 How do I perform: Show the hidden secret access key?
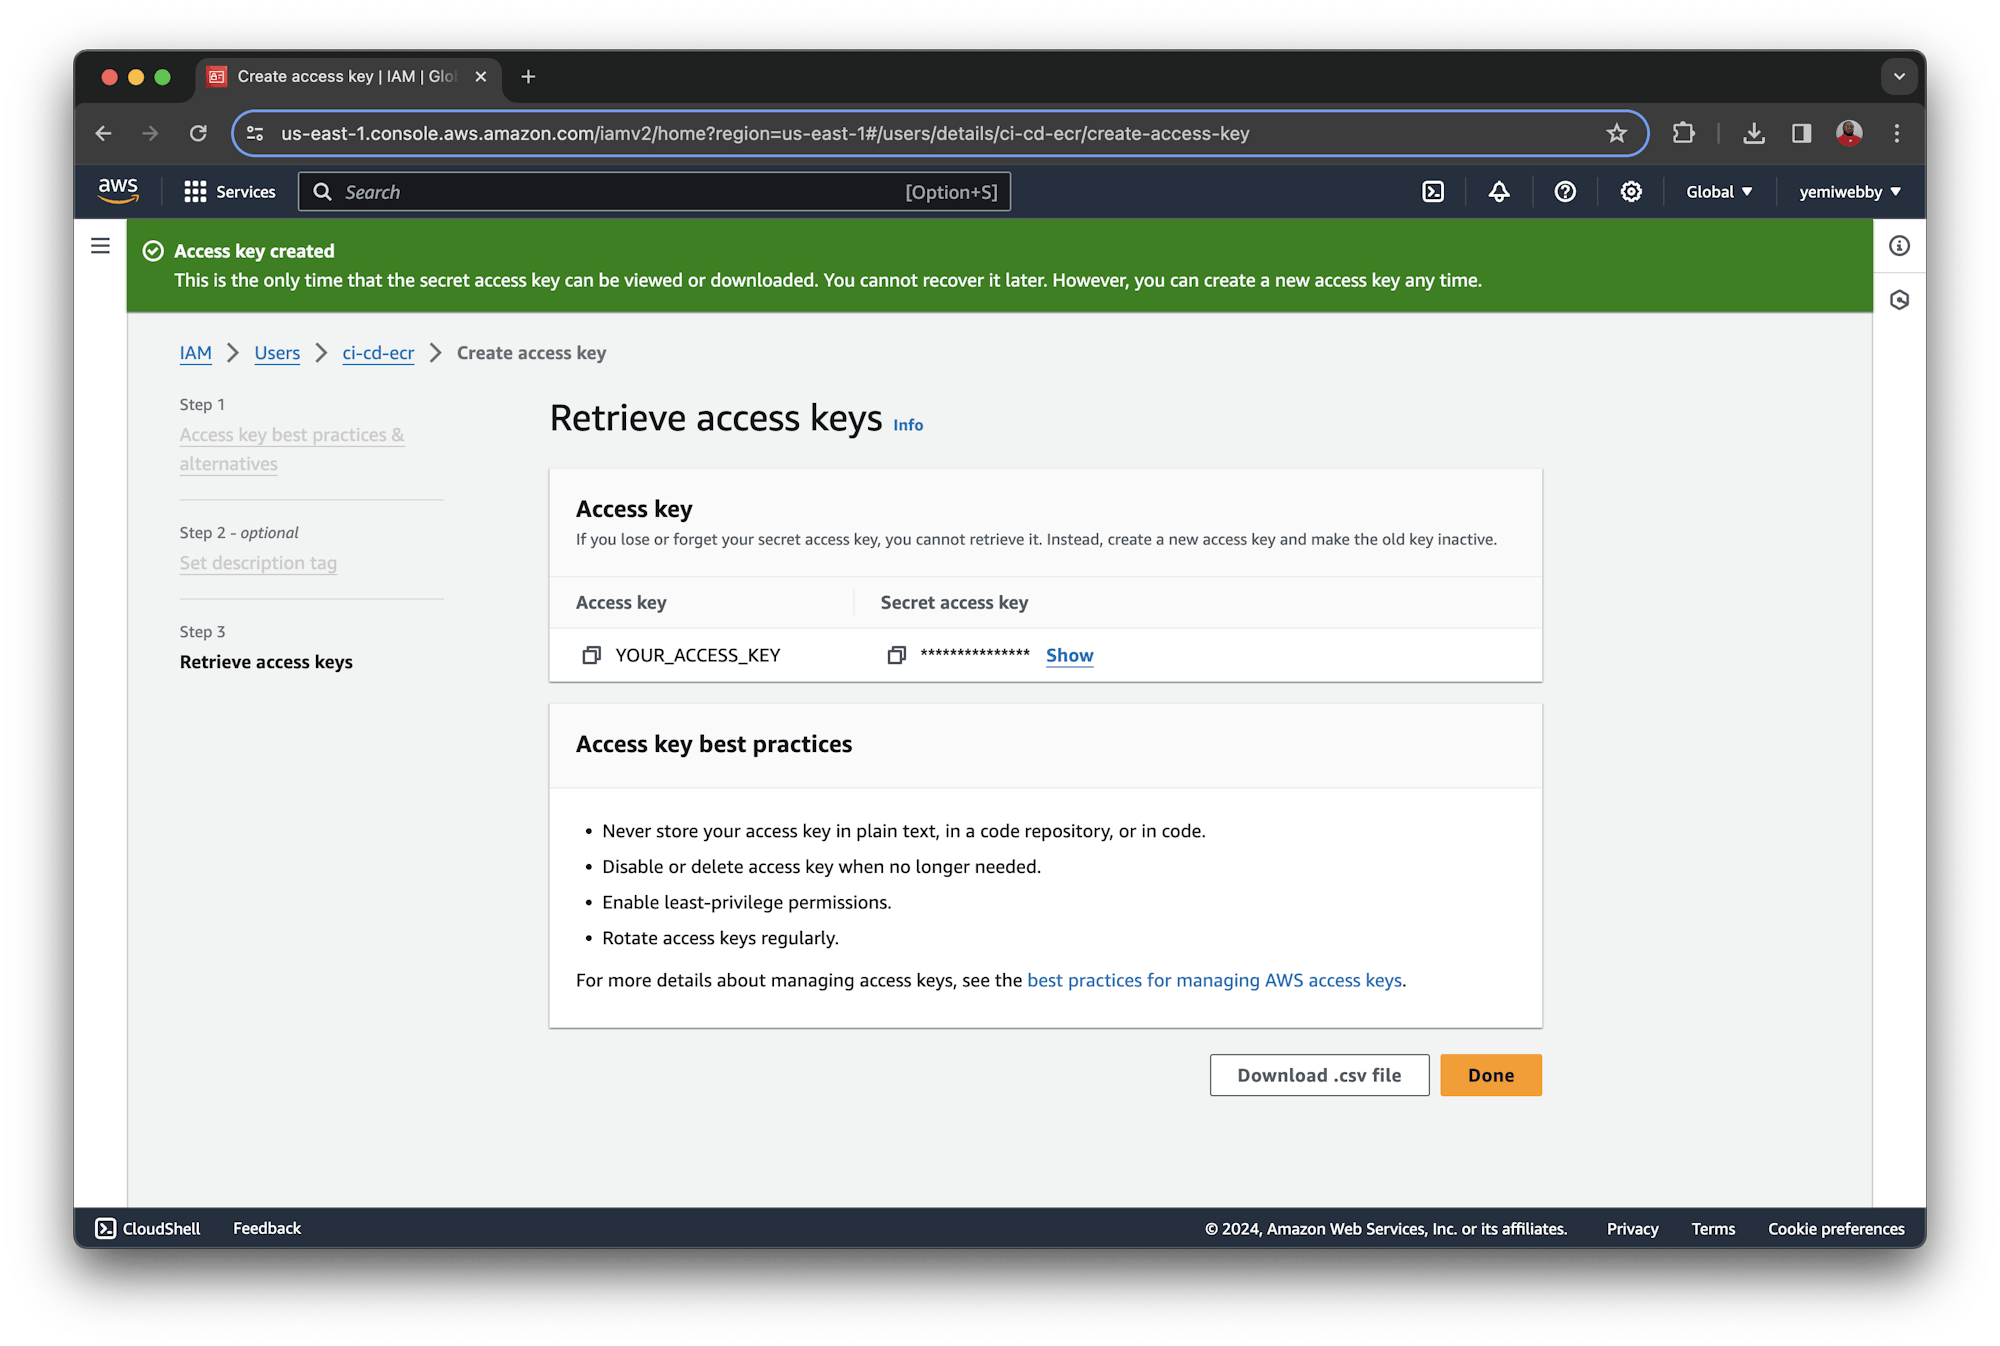(x=1068, y=655)
